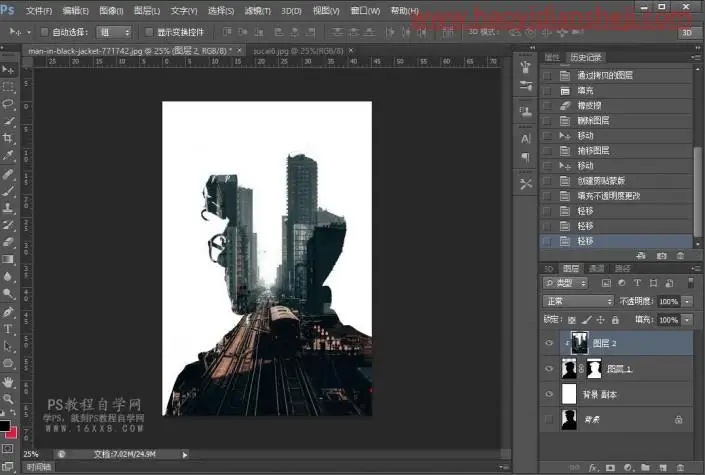
Task: Open Move tool preset picker arrow
Action: [29, 32]
